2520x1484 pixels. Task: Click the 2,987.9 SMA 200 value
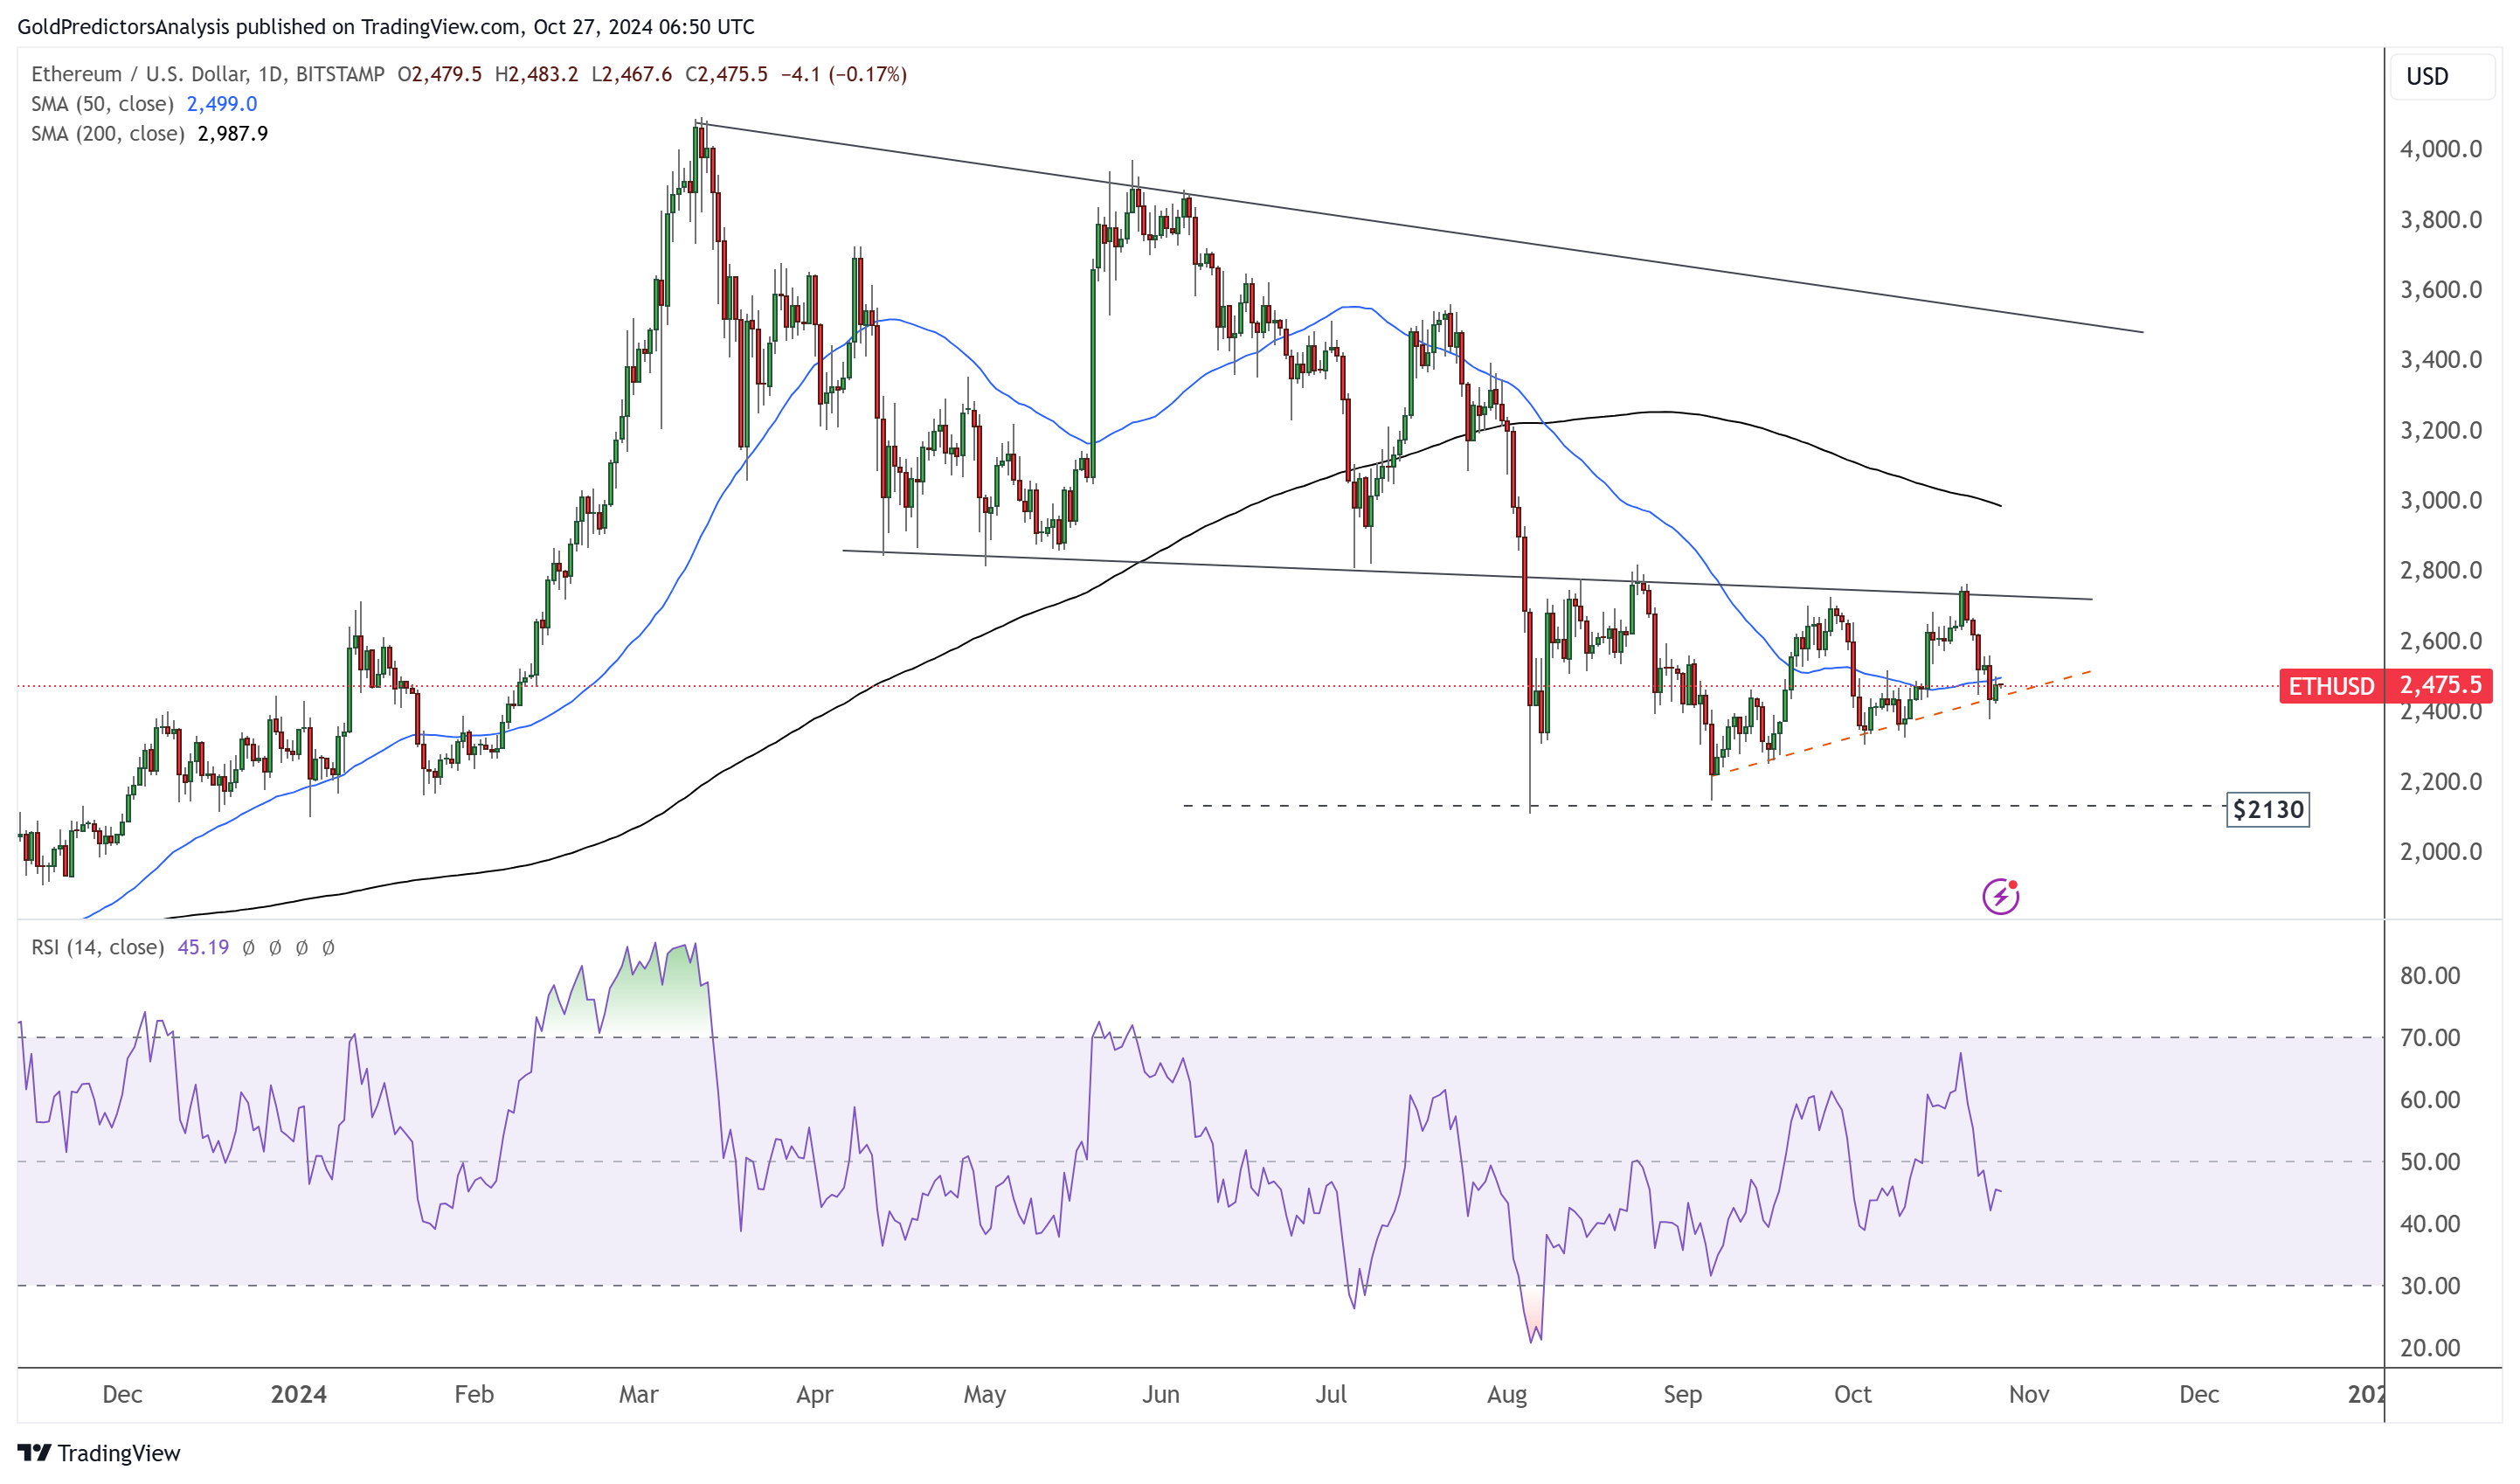point(233,134)
